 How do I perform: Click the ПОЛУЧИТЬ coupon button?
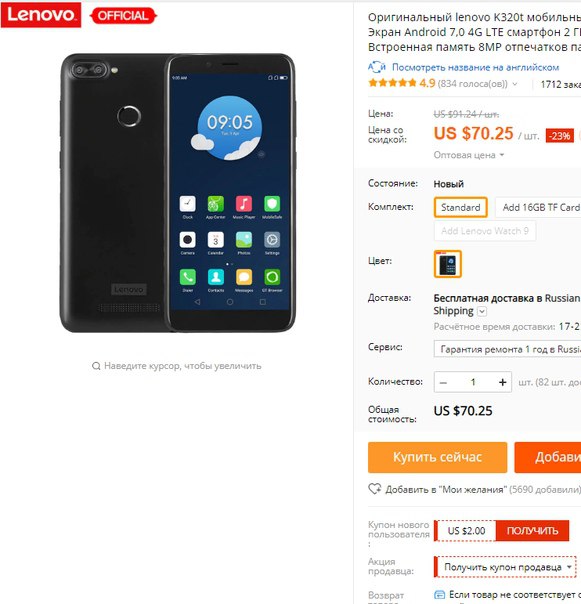click(532, 530)
